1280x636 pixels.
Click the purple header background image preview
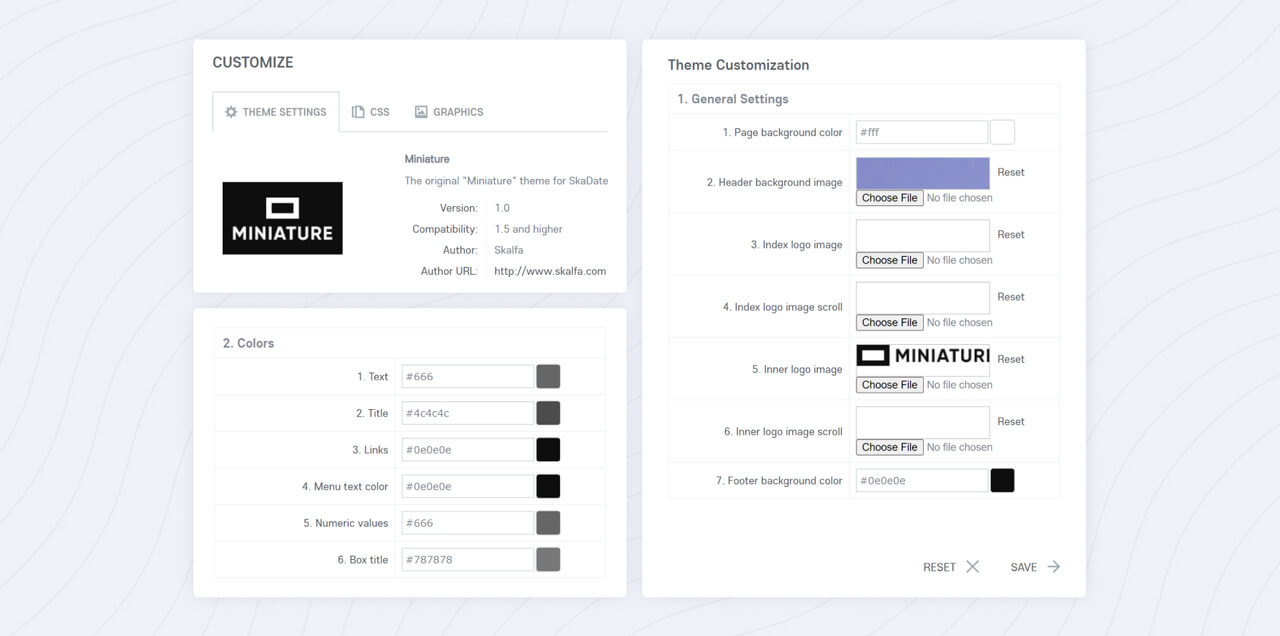pos(922,171)
